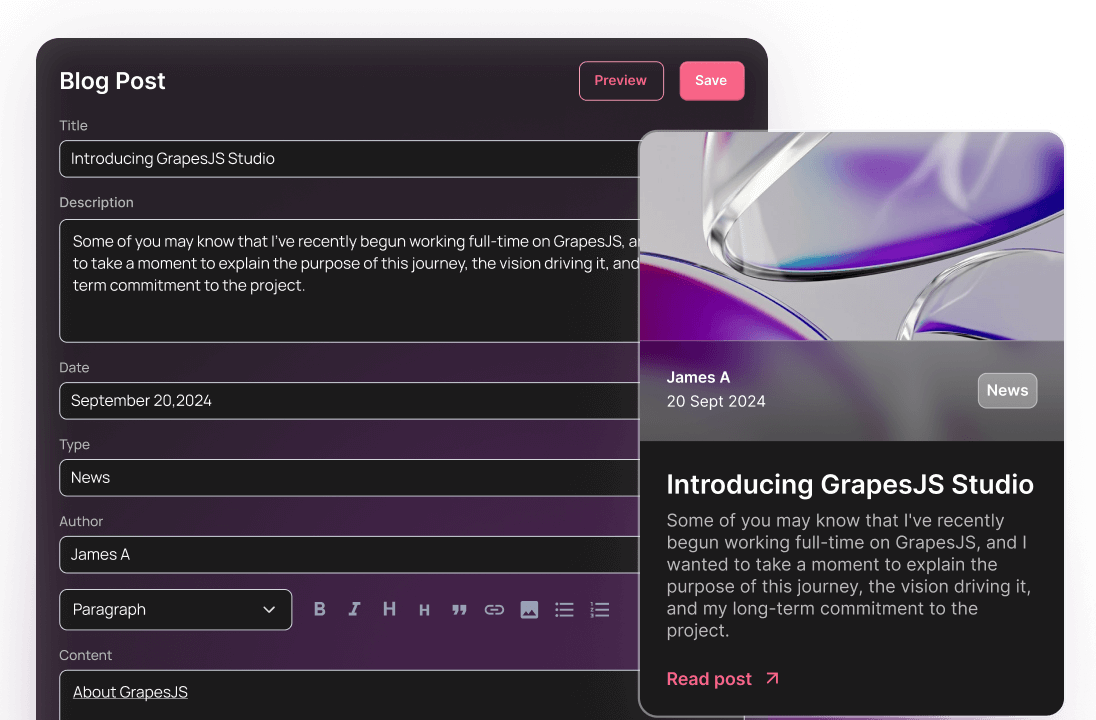Viewport: 1096px width, 720px height.
Task: Select the preview card cover image
Action: tap(851, 236)
